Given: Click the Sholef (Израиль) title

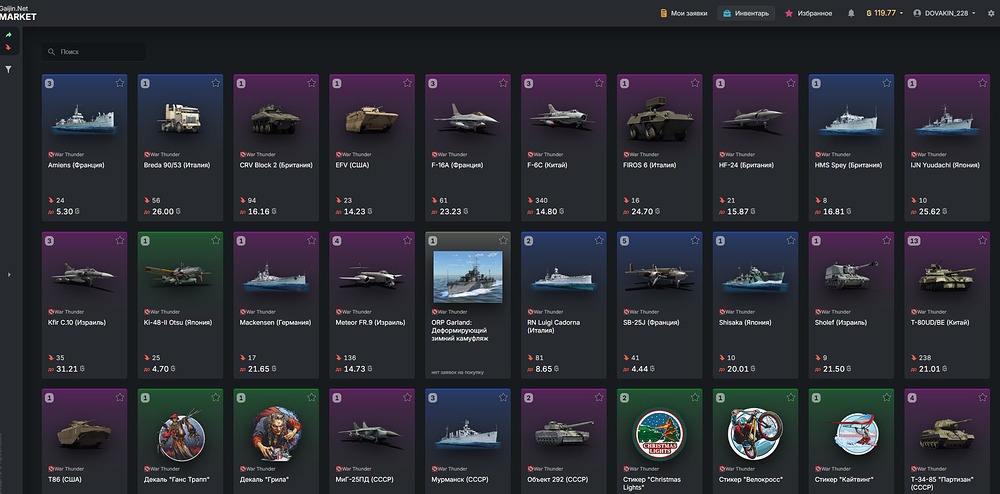Looking at the screenshot, I should click(x=842, y=323).
